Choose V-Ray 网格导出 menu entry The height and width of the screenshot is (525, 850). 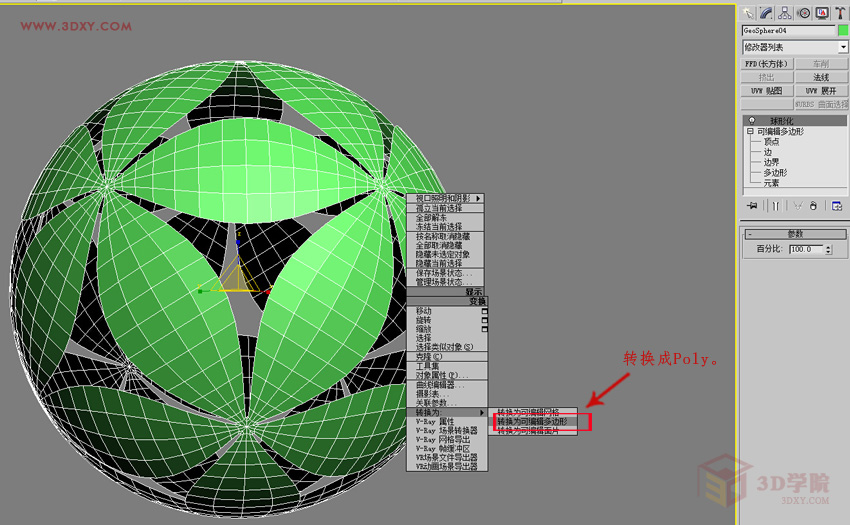[447, 440]
